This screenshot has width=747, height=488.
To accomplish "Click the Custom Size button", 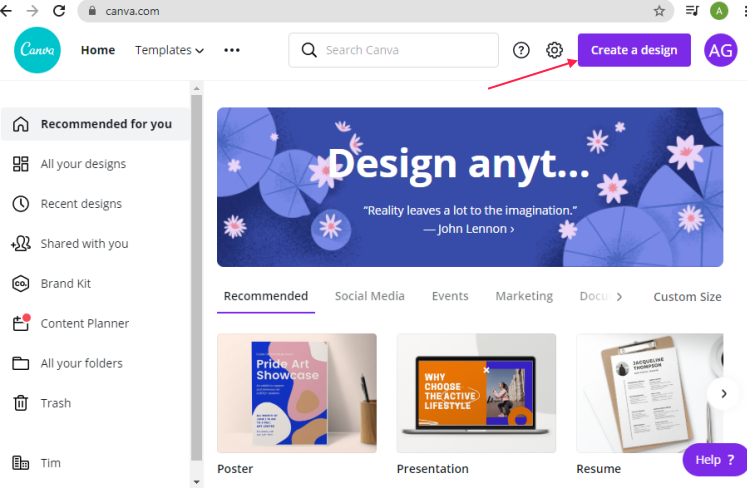I will coord(687,297).
